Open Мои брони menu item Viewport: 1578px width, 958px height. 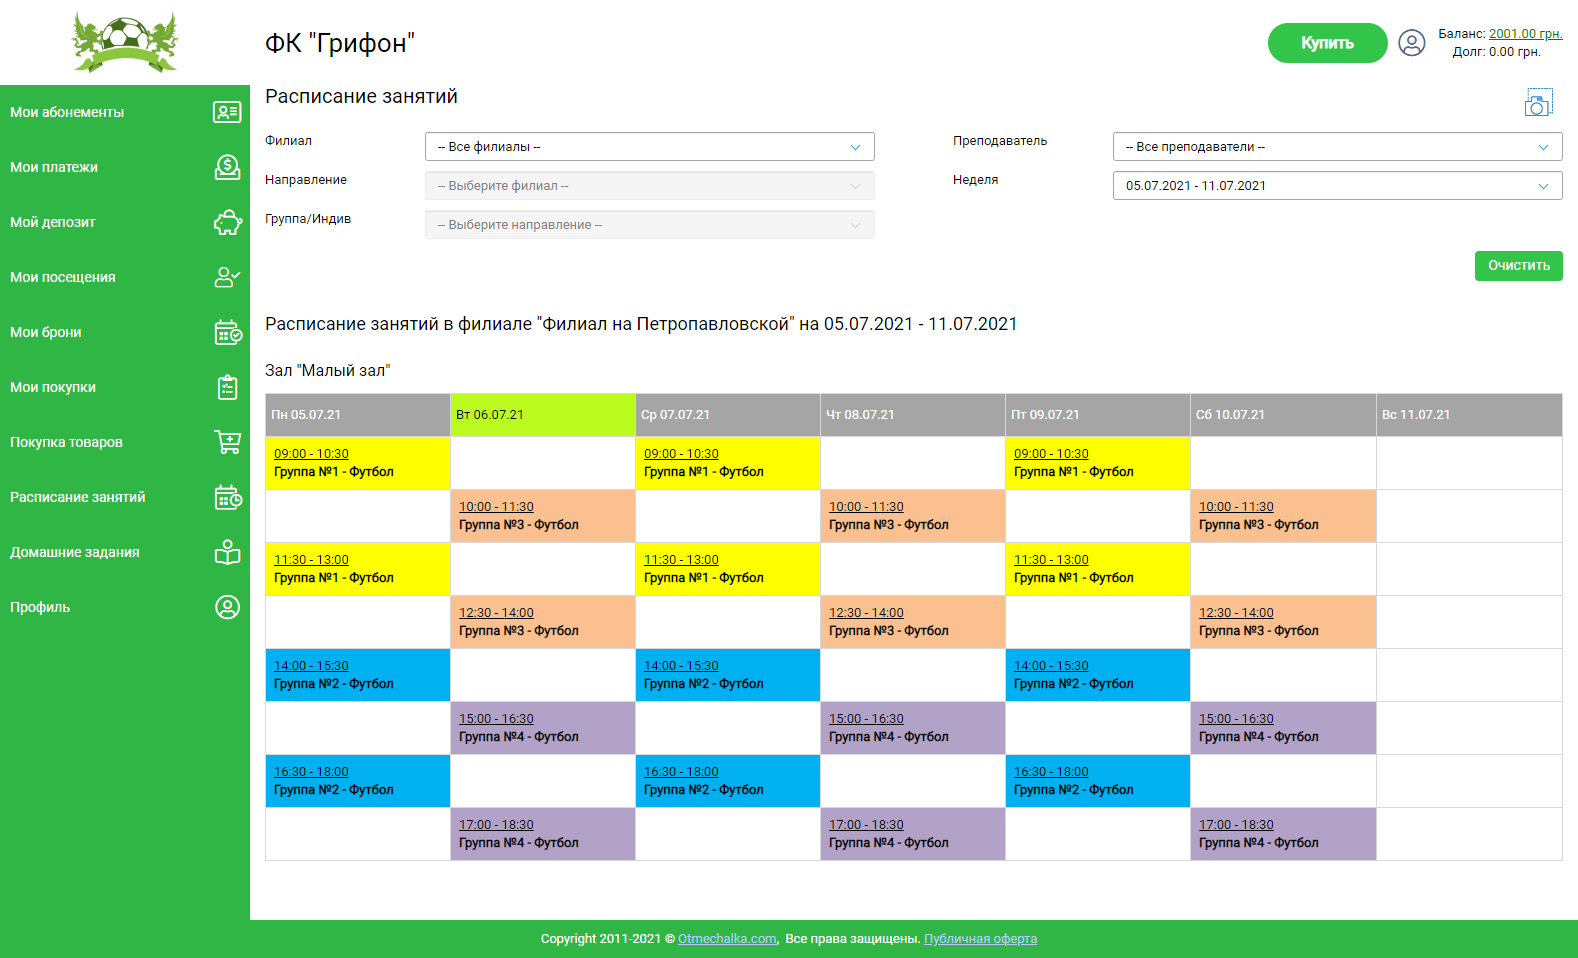click(46, 332)
